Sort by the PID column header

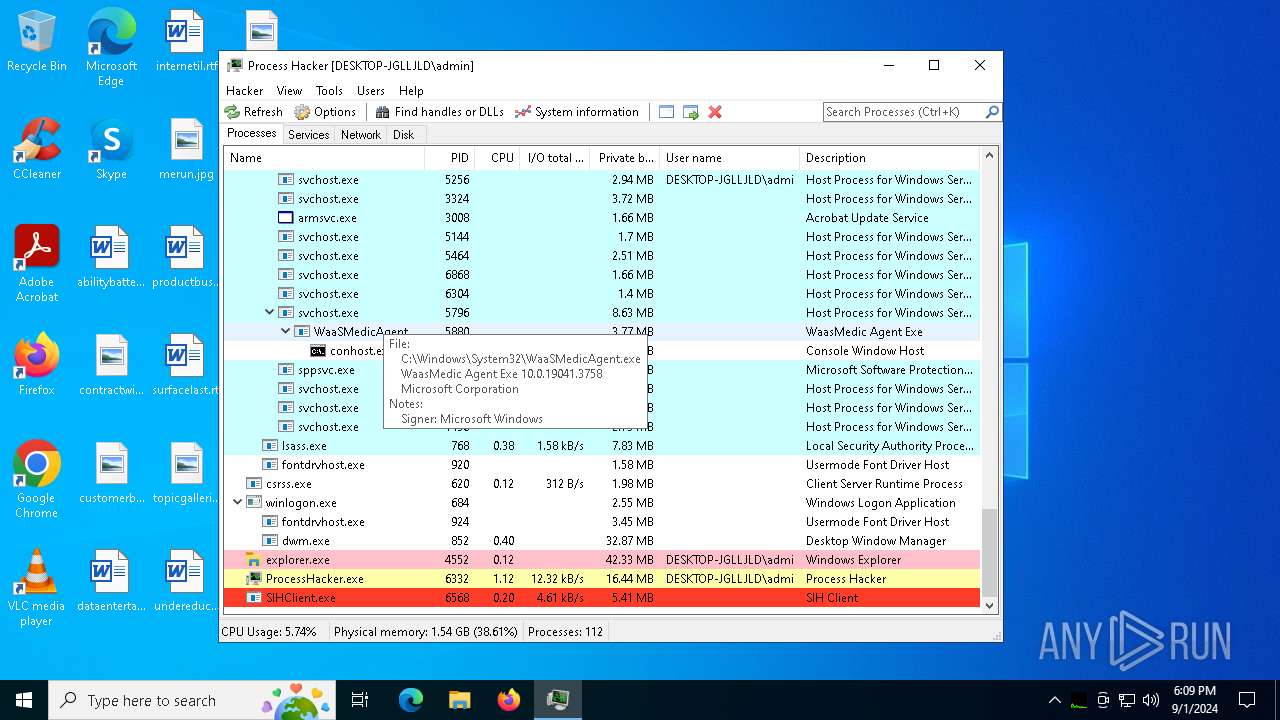tap(448, 158)
